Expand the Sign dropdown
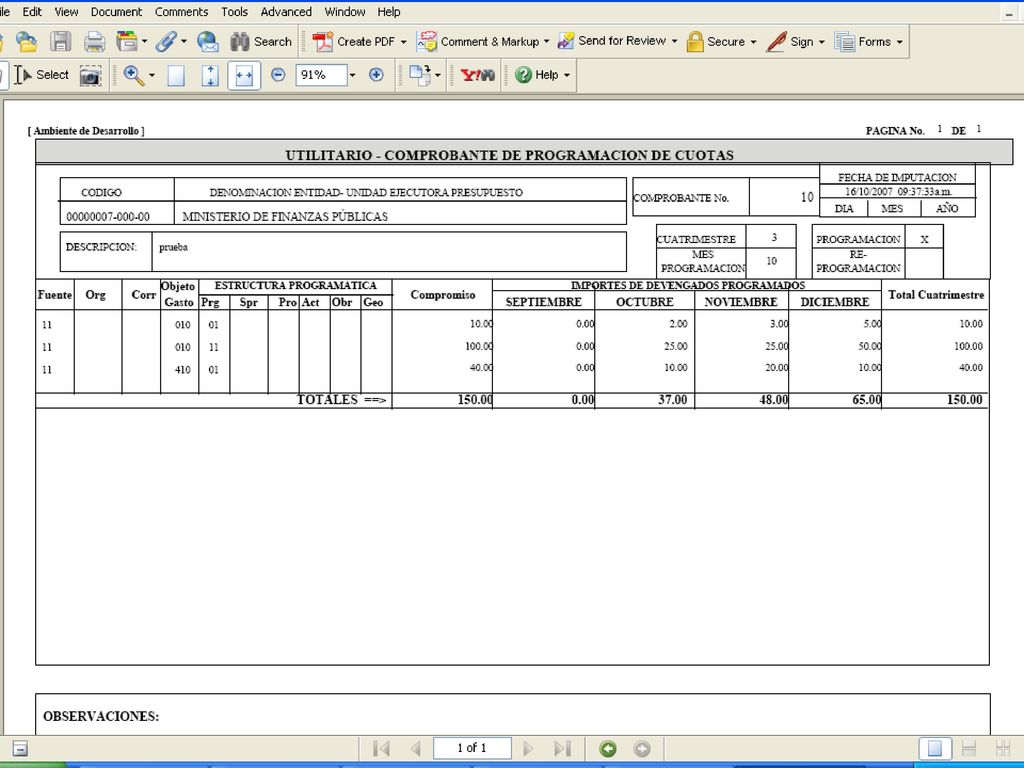This screenshot has width=1024, height=768. pos(822,42)
